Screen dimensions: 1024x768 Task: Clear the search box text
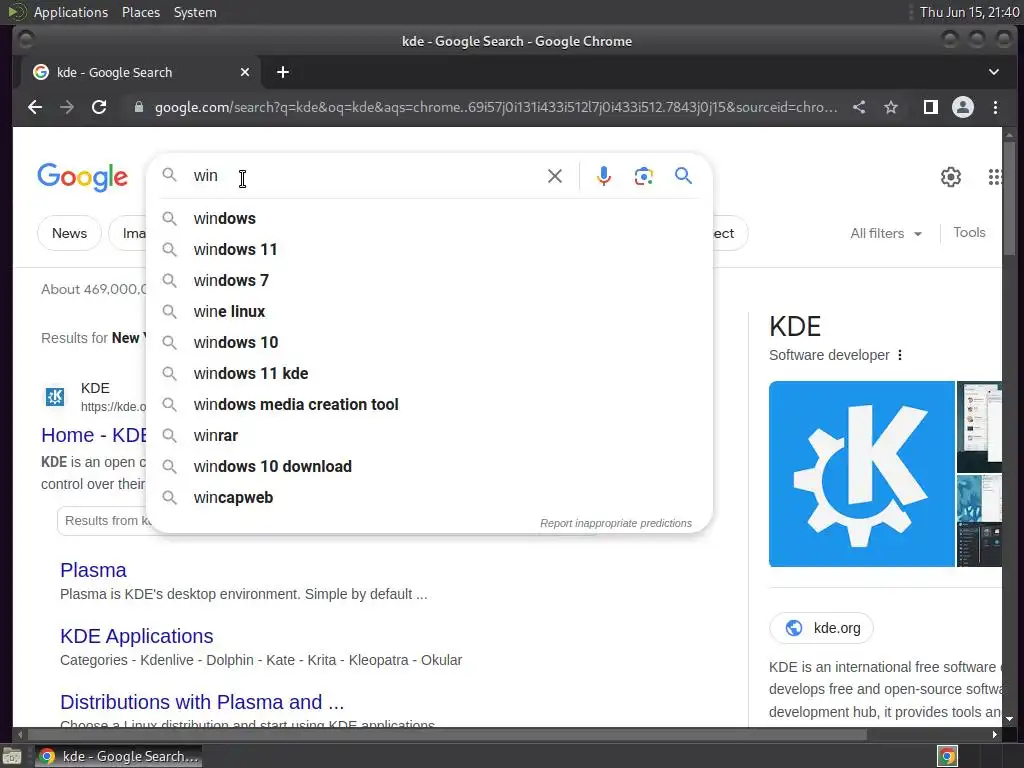(554, 176)
